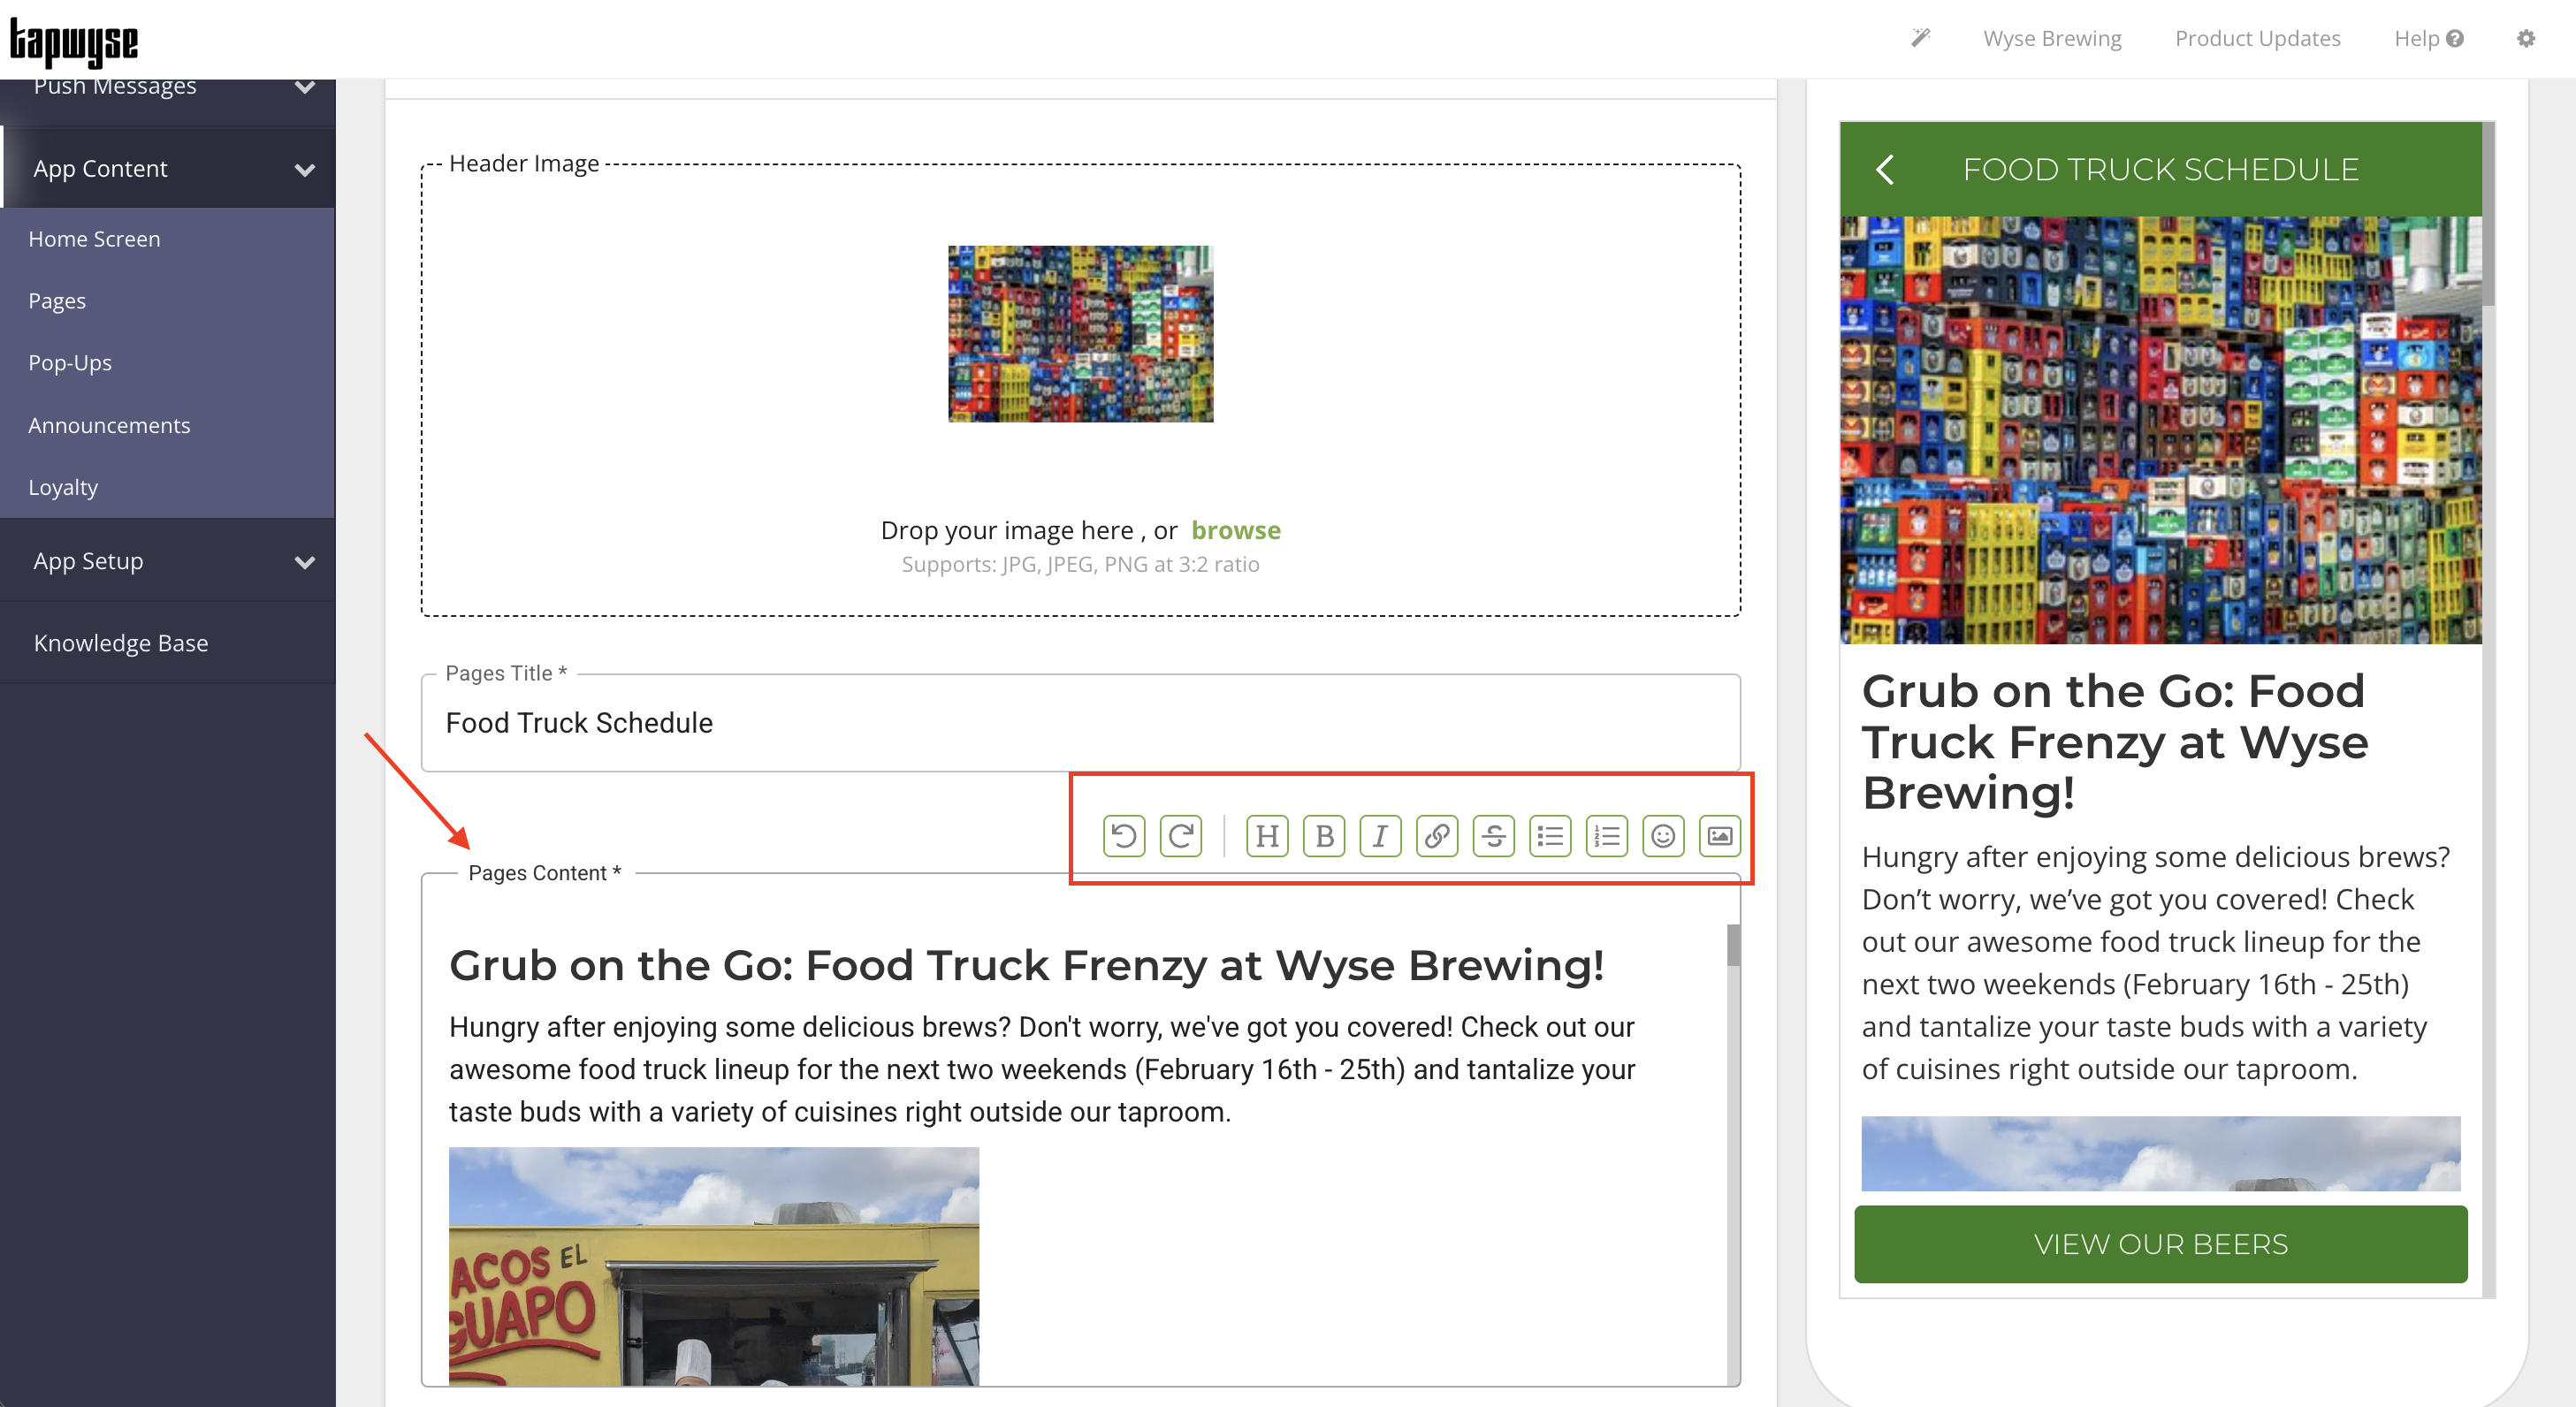Click the browse link to upload image
Image resolution: width=2576 pixels, height=1407 pixels.
pyautogui.click(x=1235, y=530)
